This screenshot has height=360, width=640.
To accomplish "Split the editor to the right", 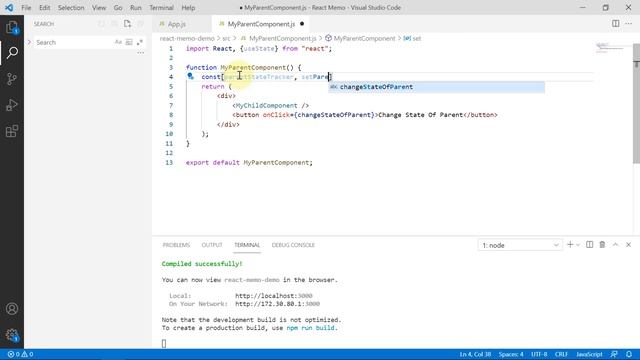I will (616, 24).
